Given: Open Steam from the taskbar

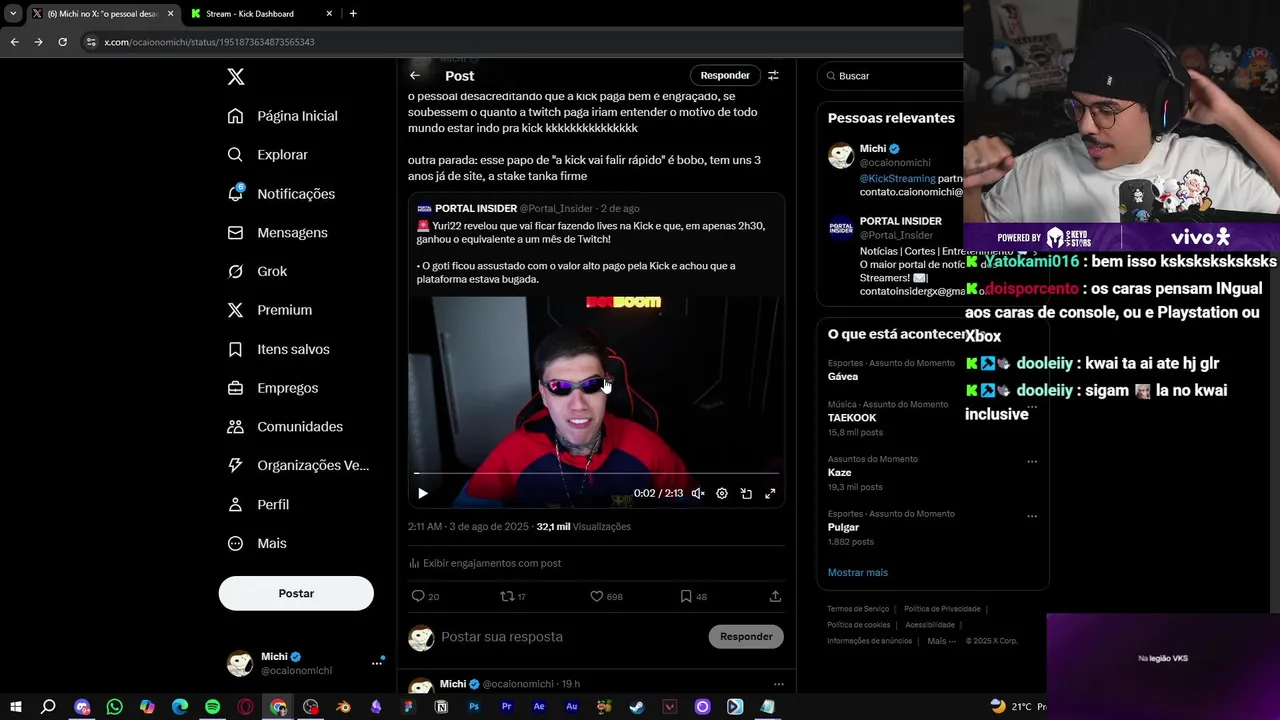Looking at the screenshot, I should (637, 707).
